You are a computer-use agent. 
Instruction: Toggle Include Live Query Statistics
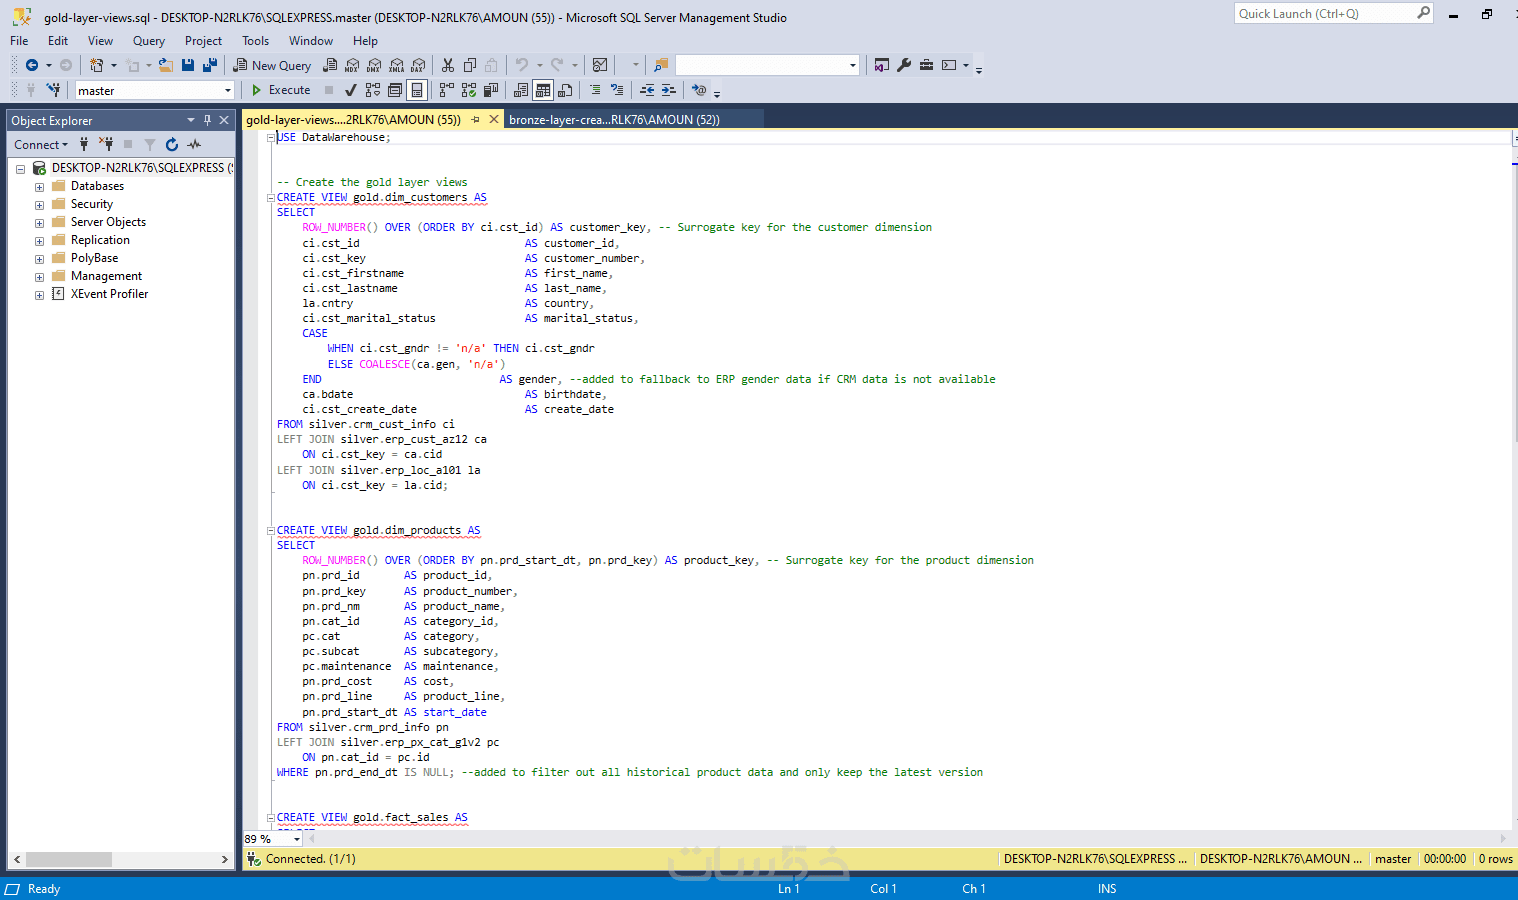click(x=469, y=90)
